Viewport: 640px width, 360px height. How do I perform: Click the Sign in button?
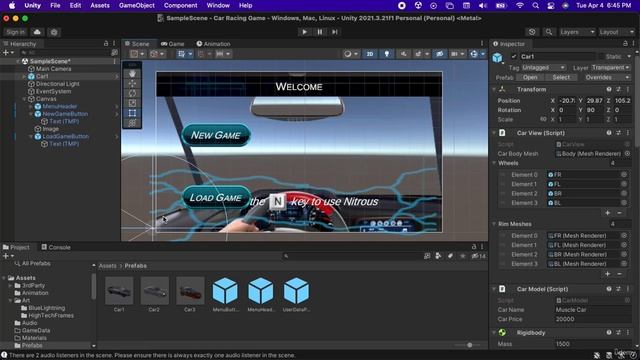[x=16, y=32]
